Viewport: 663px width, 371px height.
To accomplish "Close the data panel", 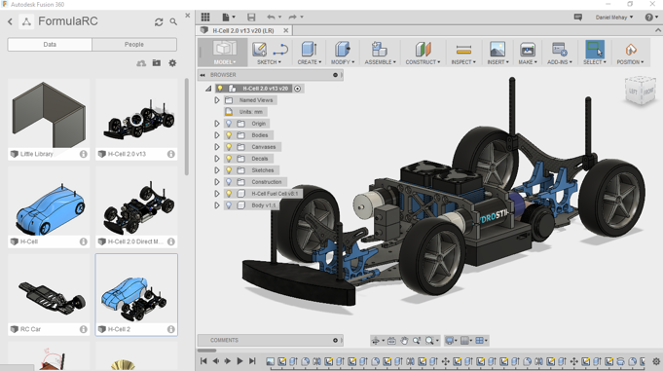I will pos(188,15).
